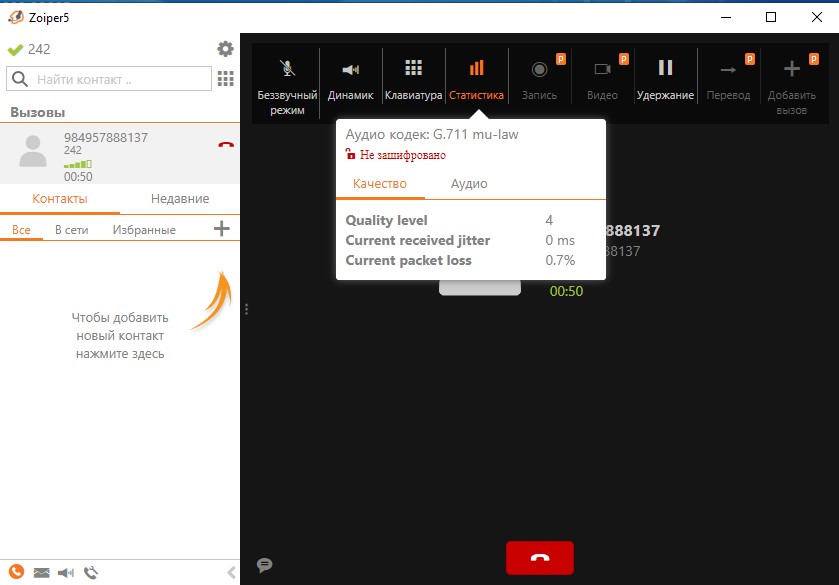The width and height of the screenshot is (839, 585).
Task: Click the panel splitter dots handle
Action: click(x=246, y=309)
